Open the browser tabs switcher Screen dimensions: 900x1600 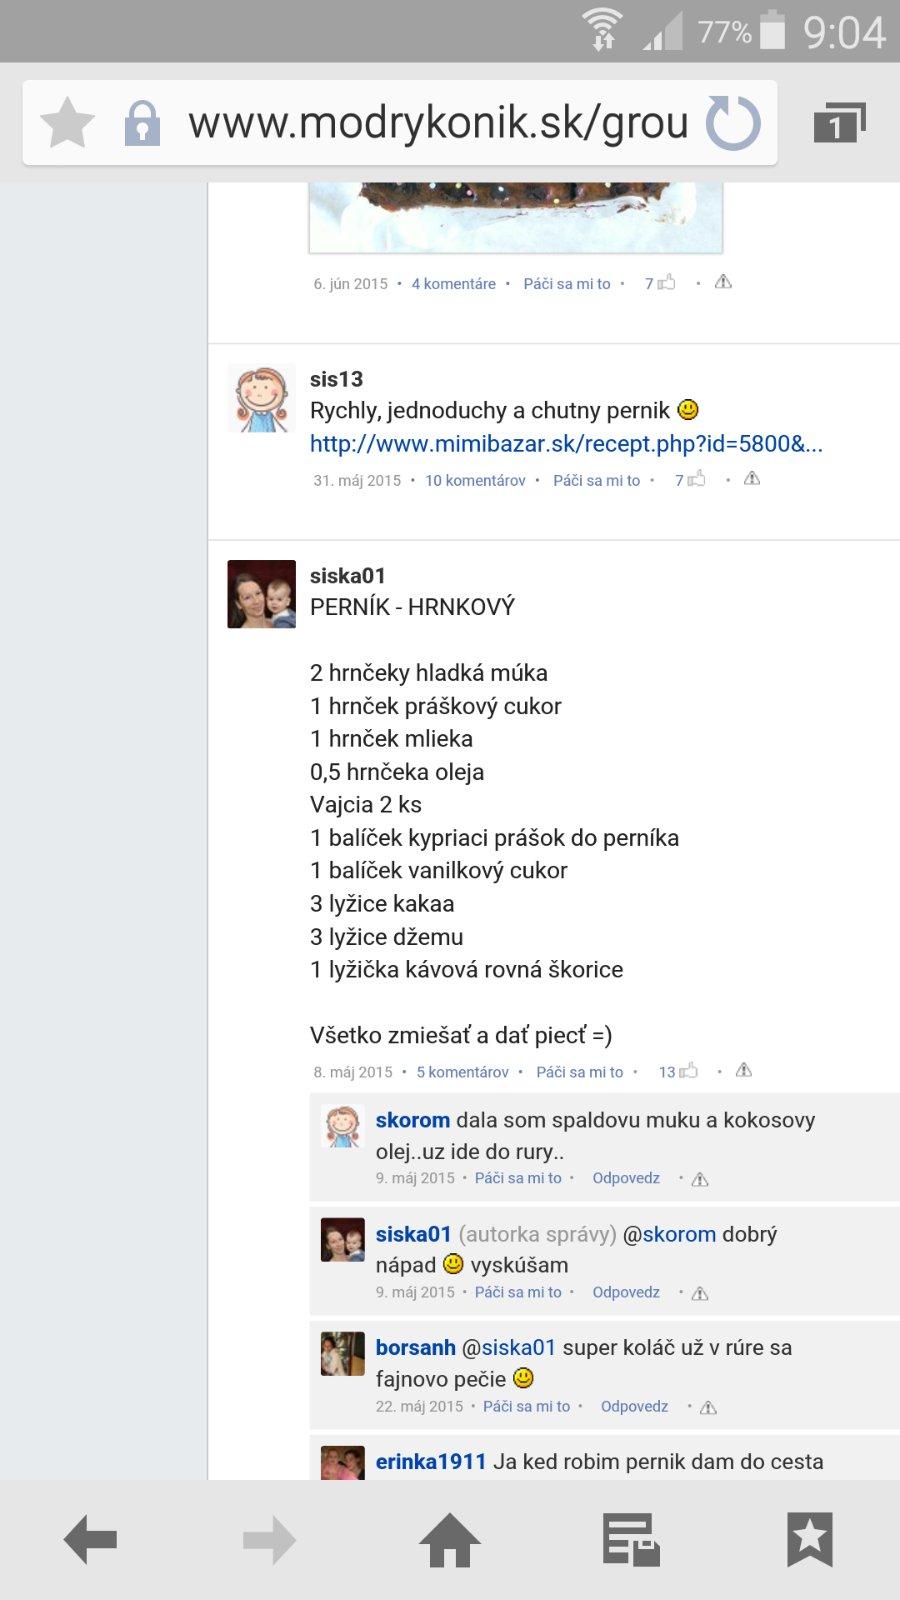pos(839,123)
